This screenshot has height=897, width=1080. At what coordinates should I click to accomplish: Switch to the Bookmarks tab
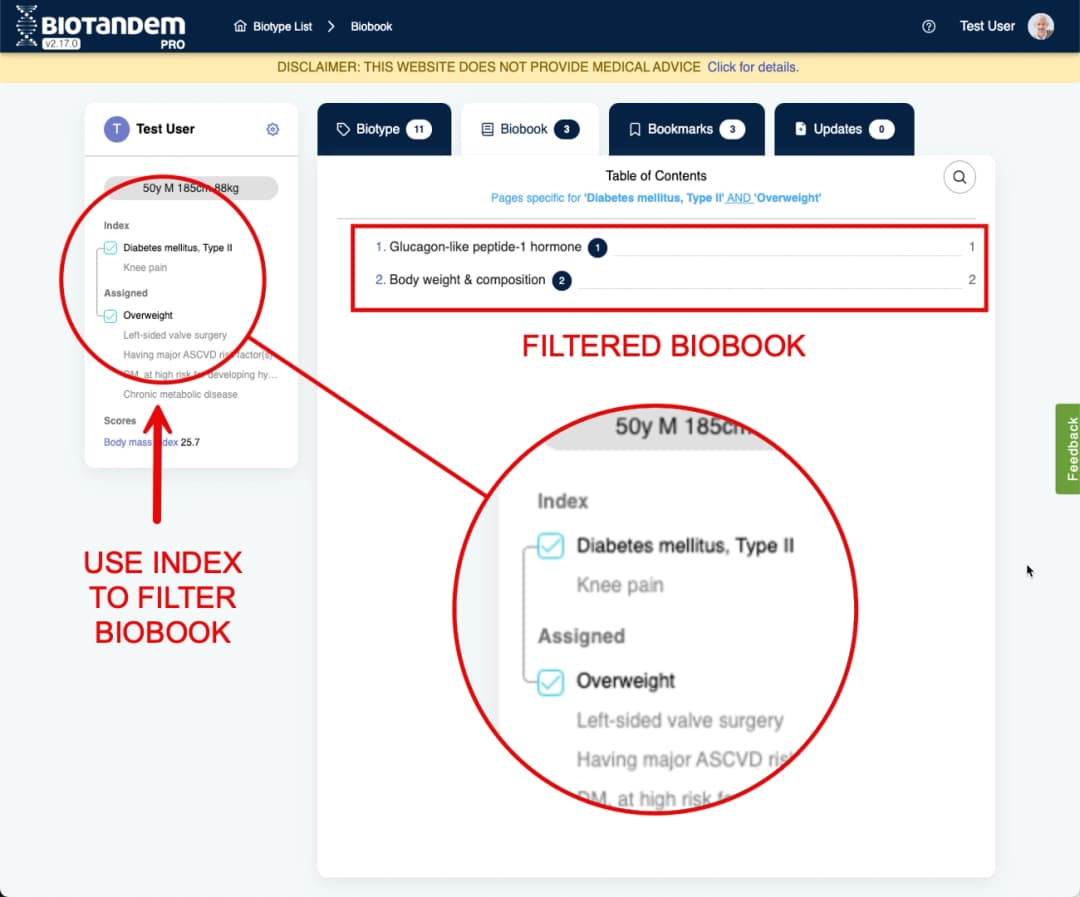[x=686, y=129]
